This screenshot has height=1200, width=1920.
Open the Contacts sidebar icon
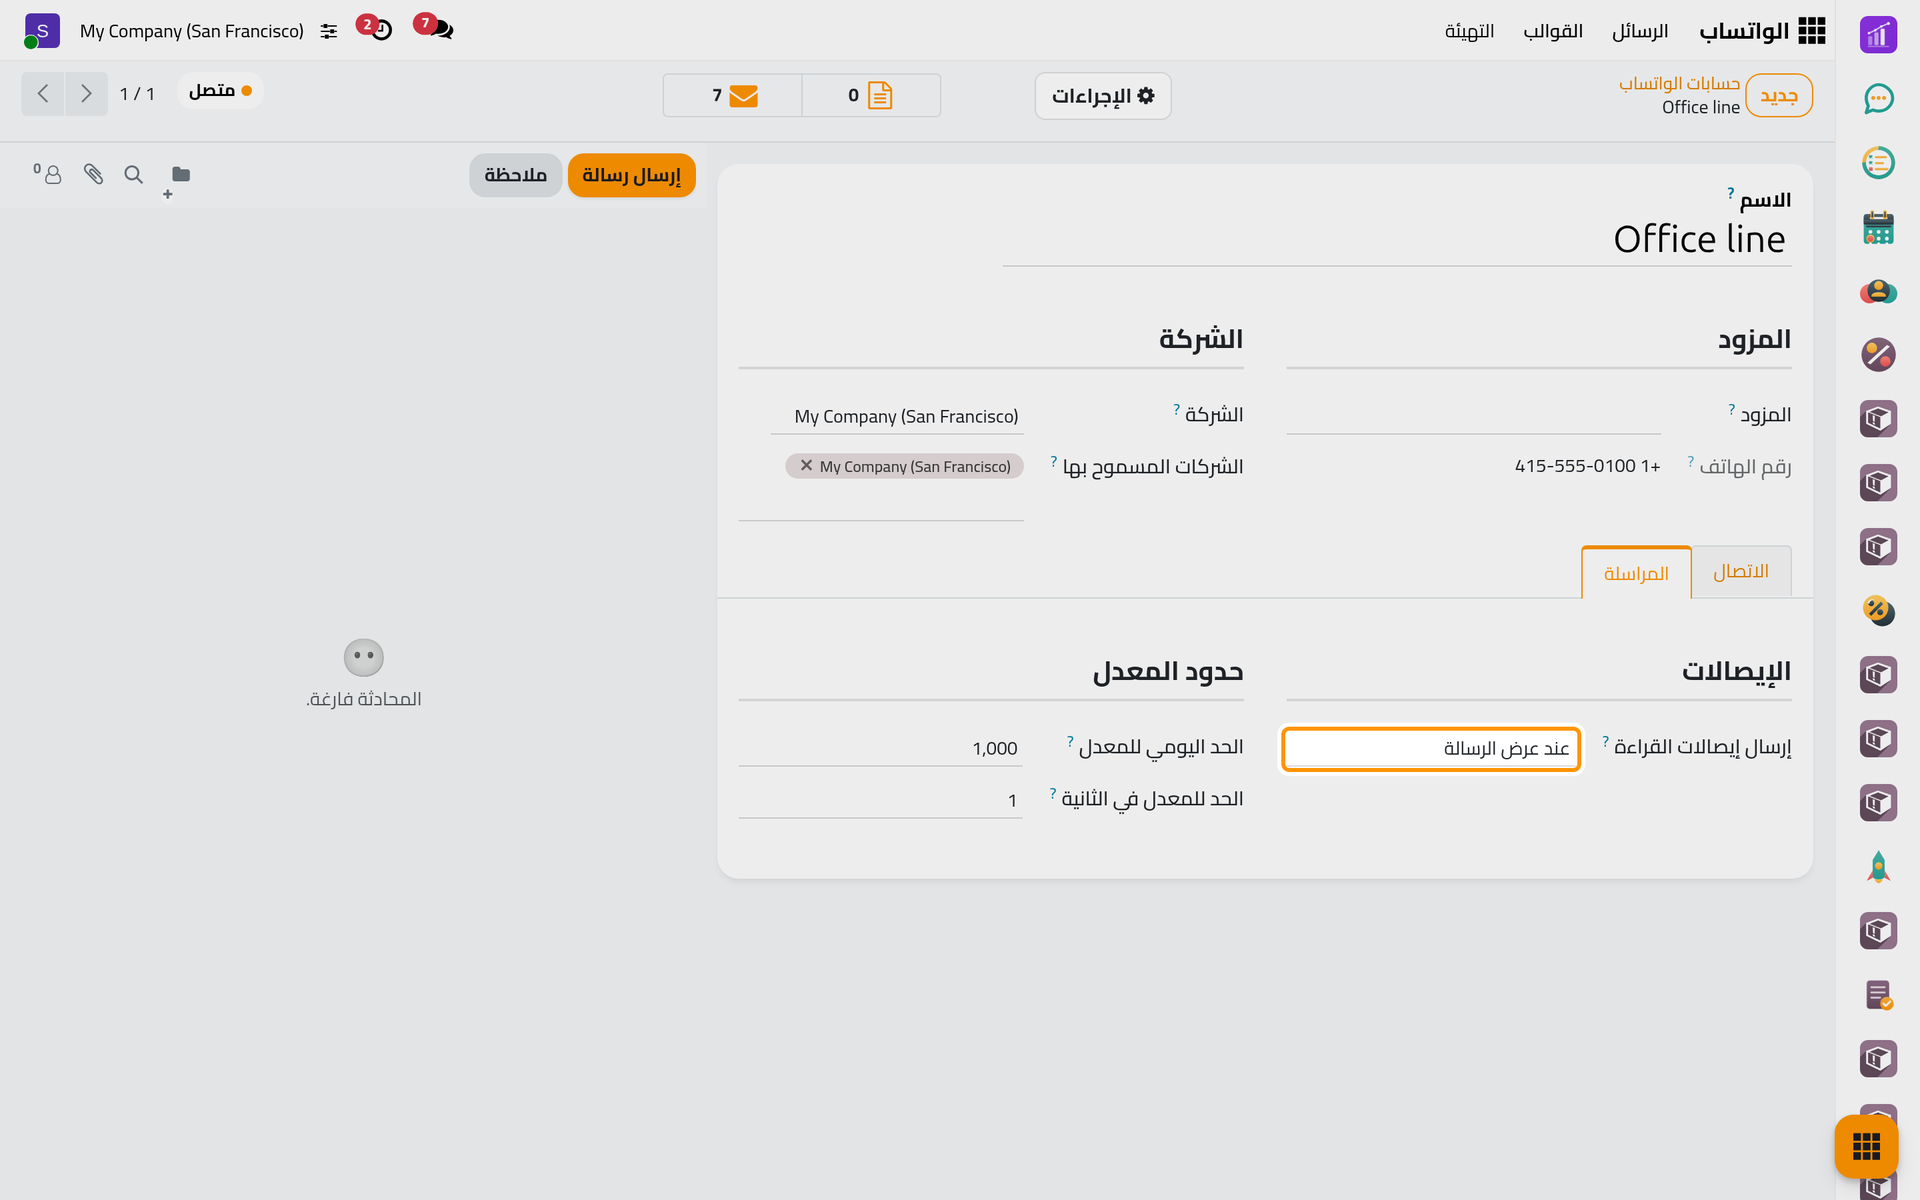(1878, 291)
